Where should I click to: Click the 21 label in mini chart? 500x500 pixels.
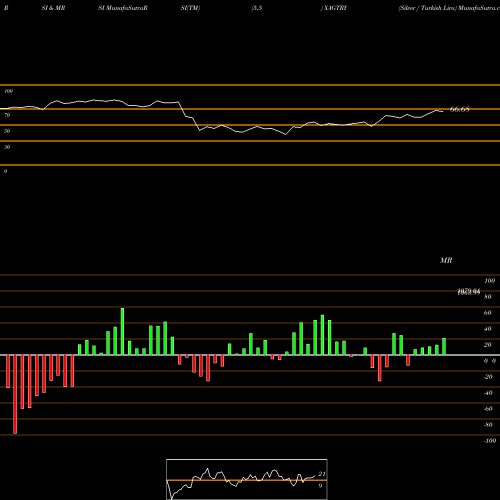pos(322,474)
